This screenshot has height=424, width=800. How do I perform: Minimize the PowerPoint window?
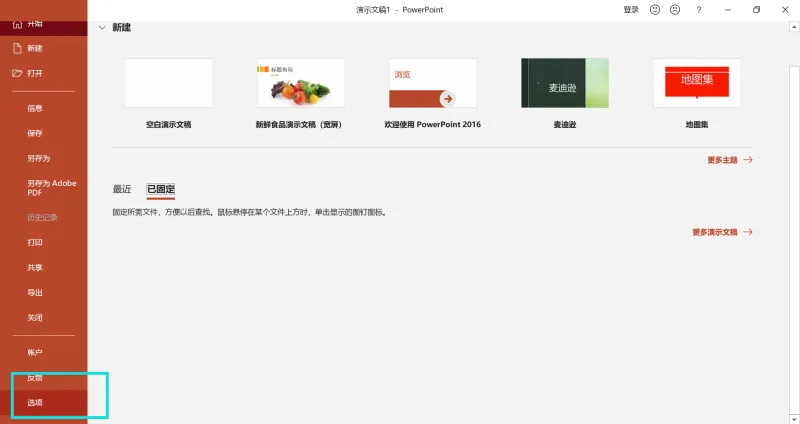coord(728,10)
